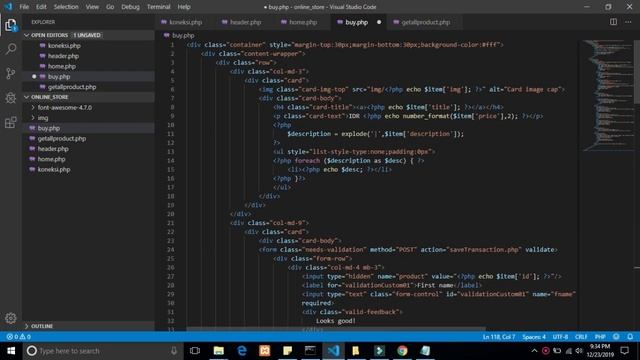The height and width of the screenshot is (360, 640).
Task: Select the buy.php tab
Action: (x=356, y=22)
